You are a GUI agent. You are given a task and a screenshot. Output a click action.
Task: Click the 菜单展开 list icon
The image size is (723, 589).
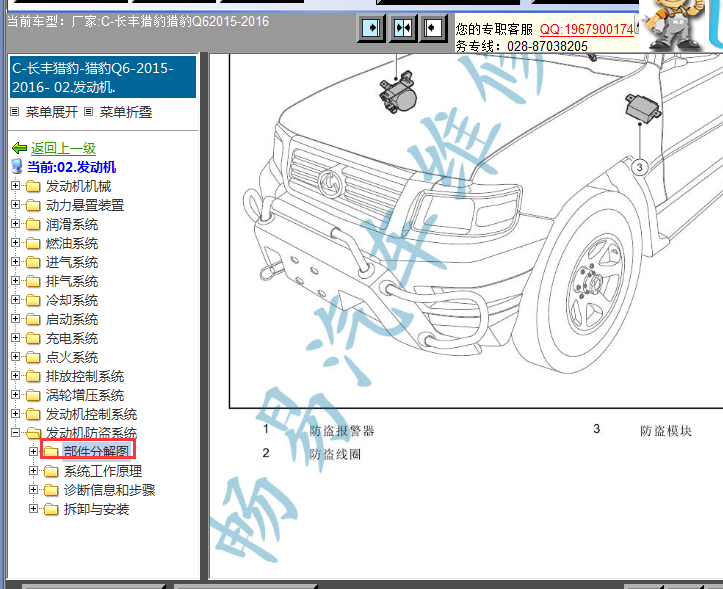(15, 112)
